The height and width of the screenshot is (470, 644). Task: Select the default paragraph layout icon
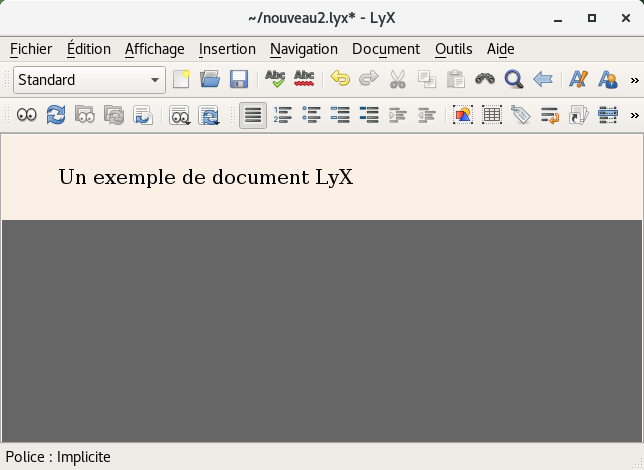point(253,115)
